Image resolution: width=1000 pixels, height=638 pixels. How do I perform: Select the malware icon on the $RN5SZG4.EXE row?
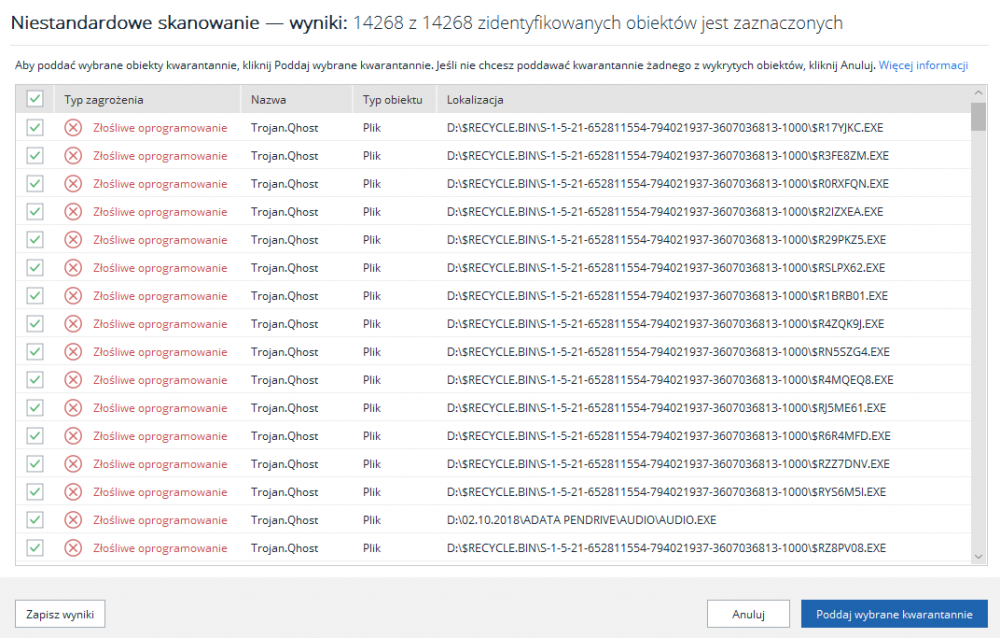click(x=72, y=351)
